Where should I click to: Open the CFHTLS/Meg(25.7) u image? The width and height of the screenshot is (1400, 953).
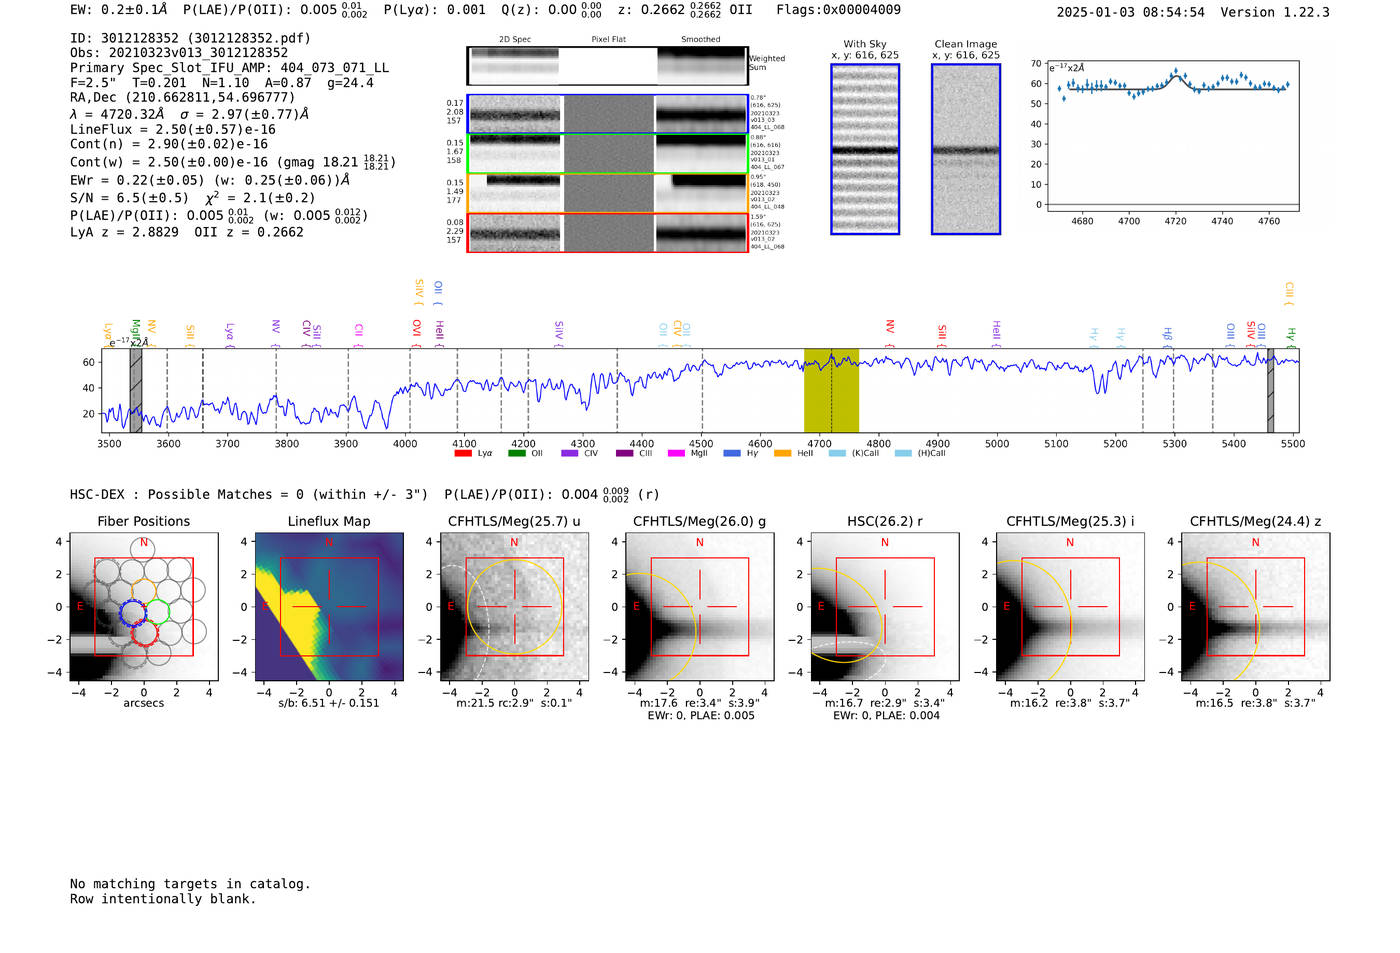tap(514, 606)
